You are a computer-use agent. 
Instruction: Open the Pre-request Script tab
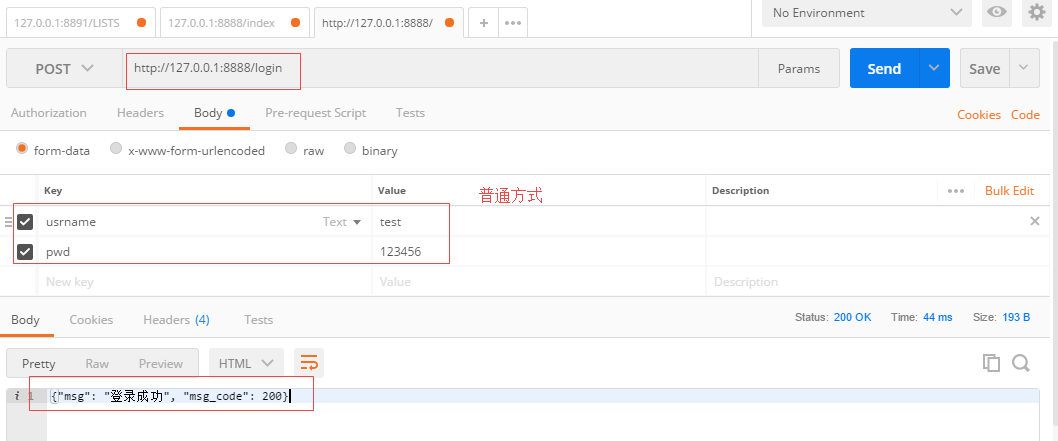point(315,113)
